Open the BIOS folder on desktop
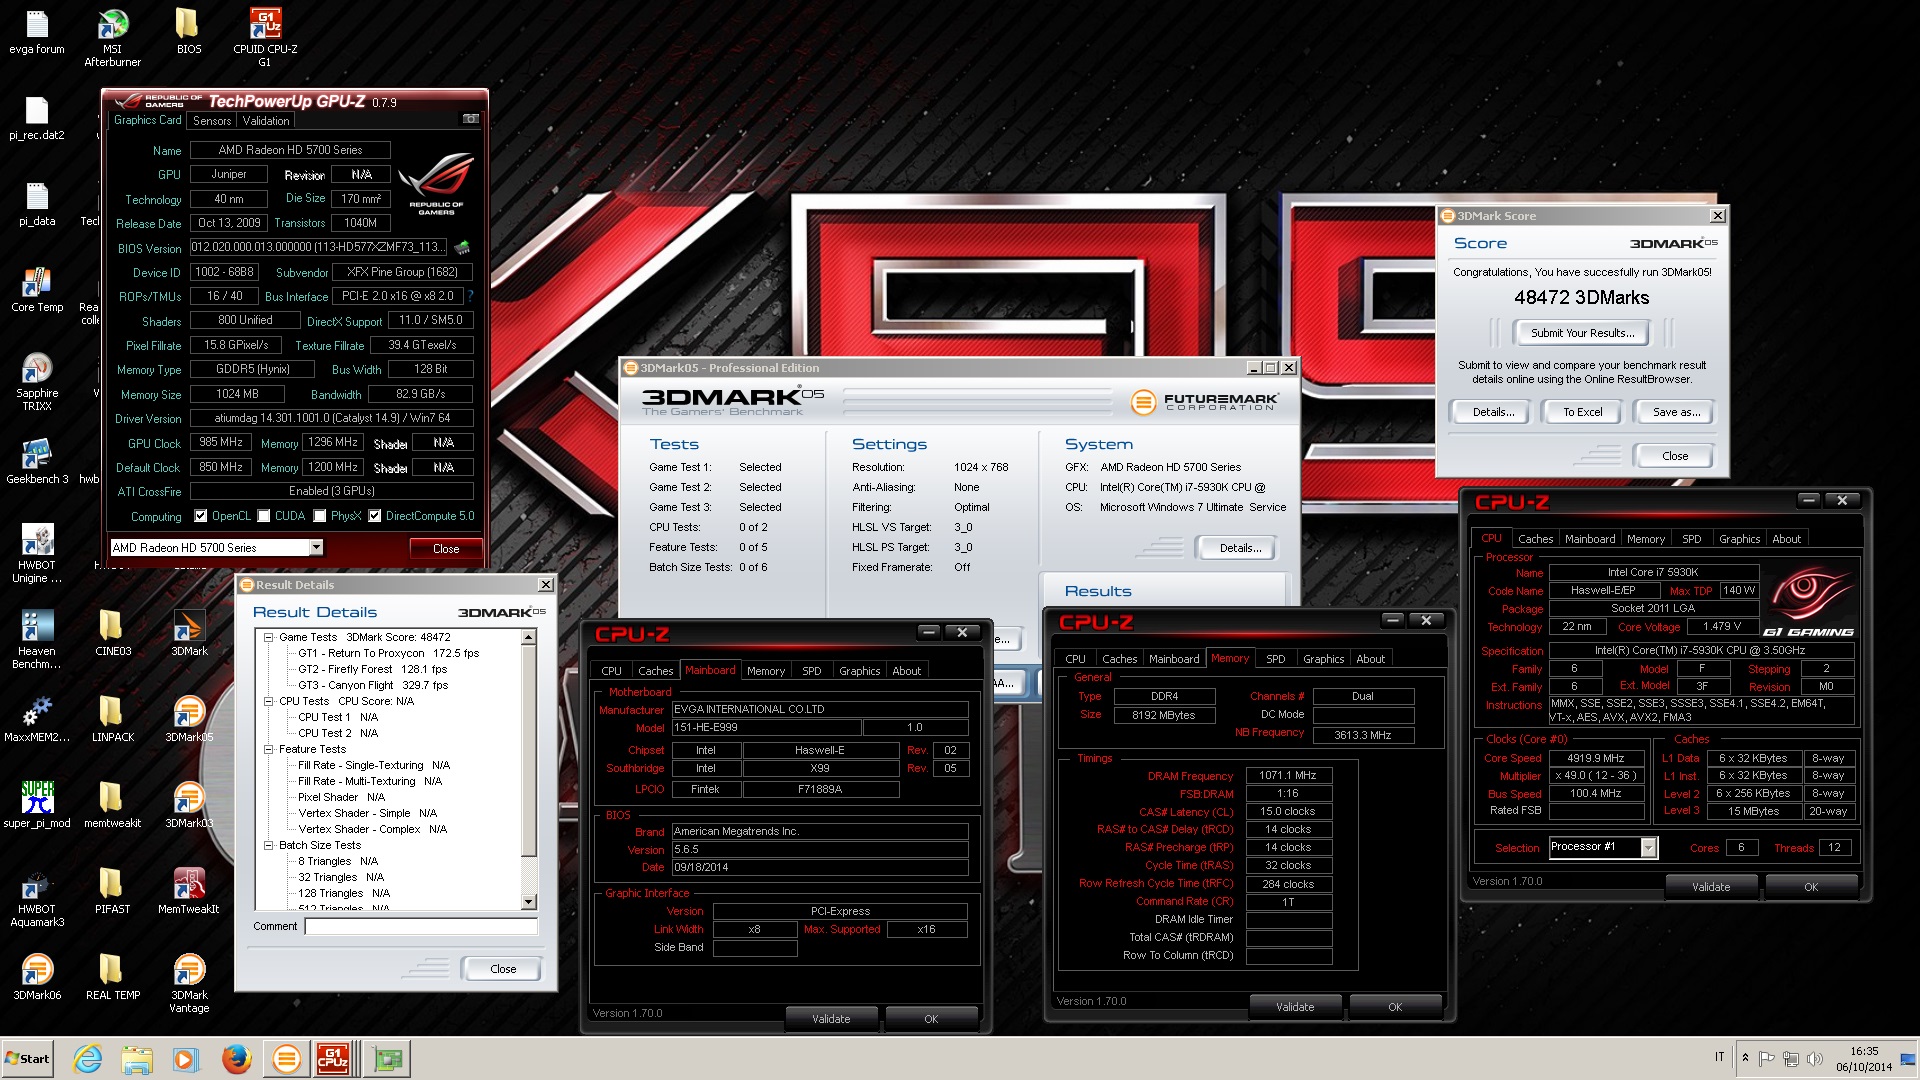 point(188,32)
